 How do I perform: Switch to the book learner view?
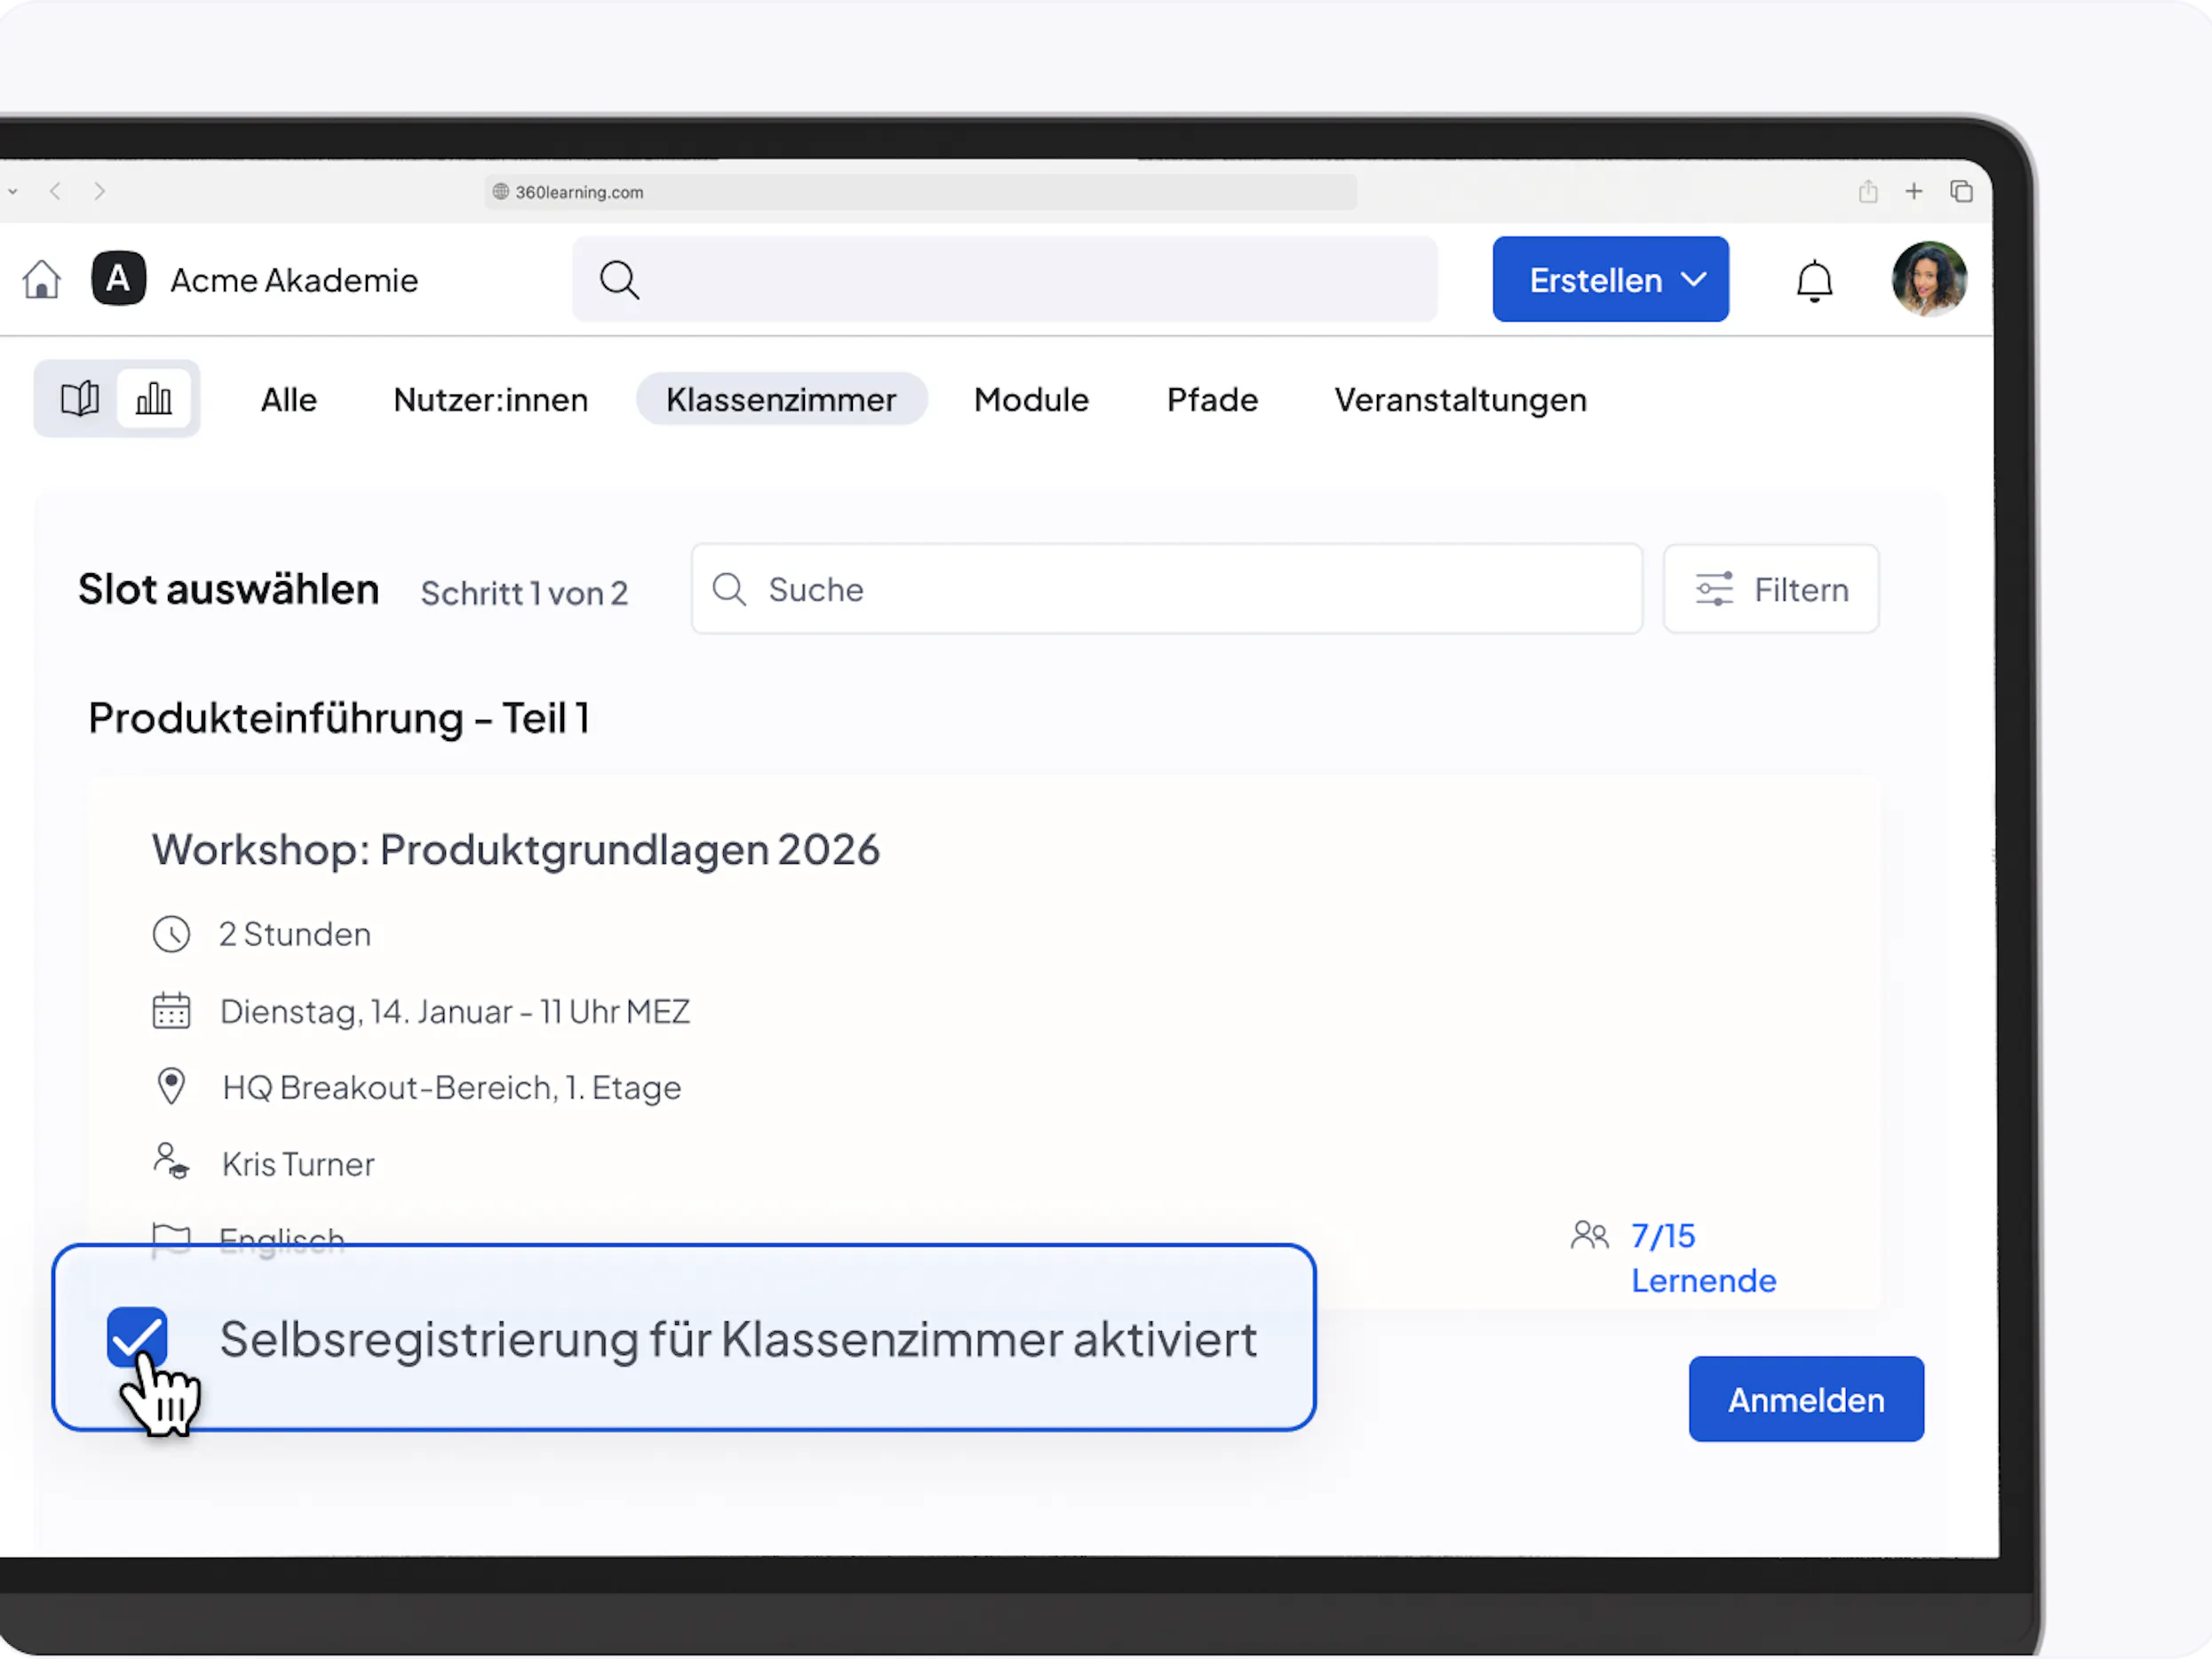click(x=80, y=399)
